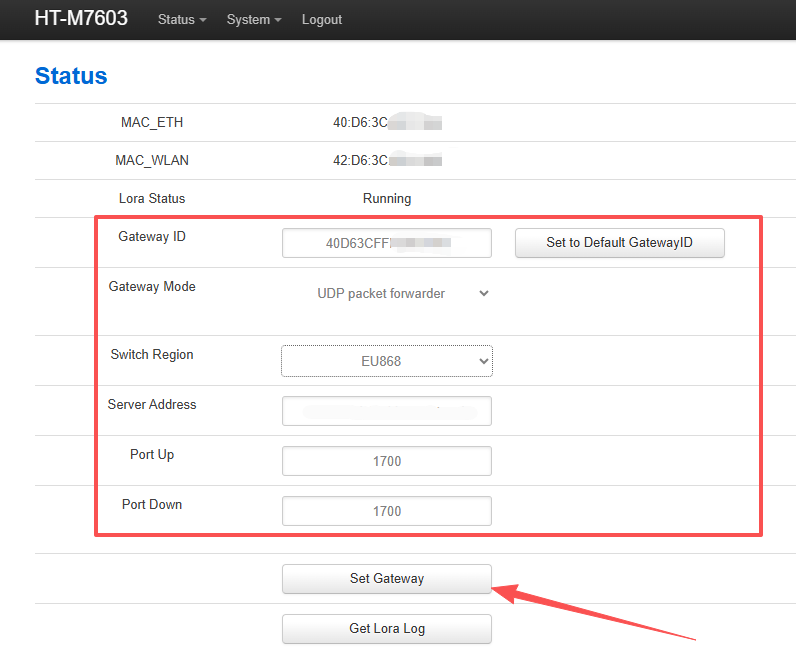The height and width of the screenshot is (671, 796).
Task: Click the Server Address input field
Action: click(386, 411)
